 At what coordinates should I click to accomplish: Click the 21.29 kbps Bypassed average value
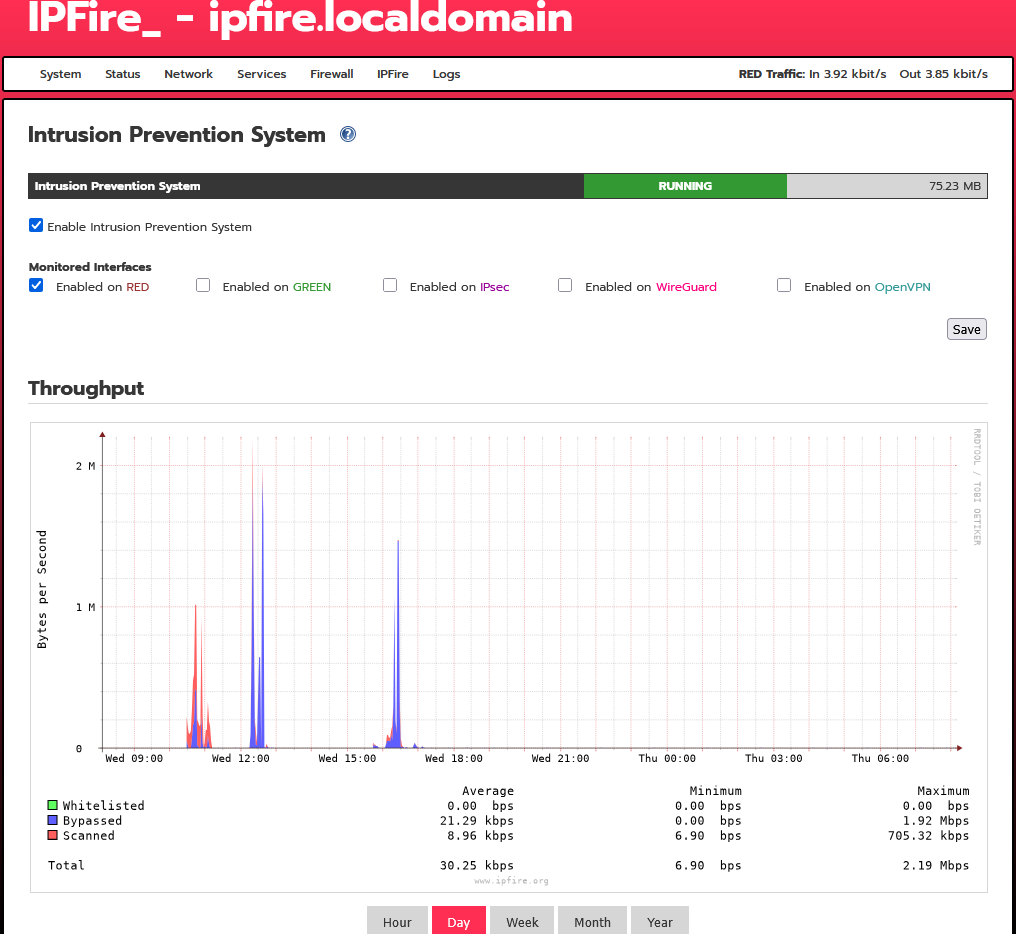(476, 821)
